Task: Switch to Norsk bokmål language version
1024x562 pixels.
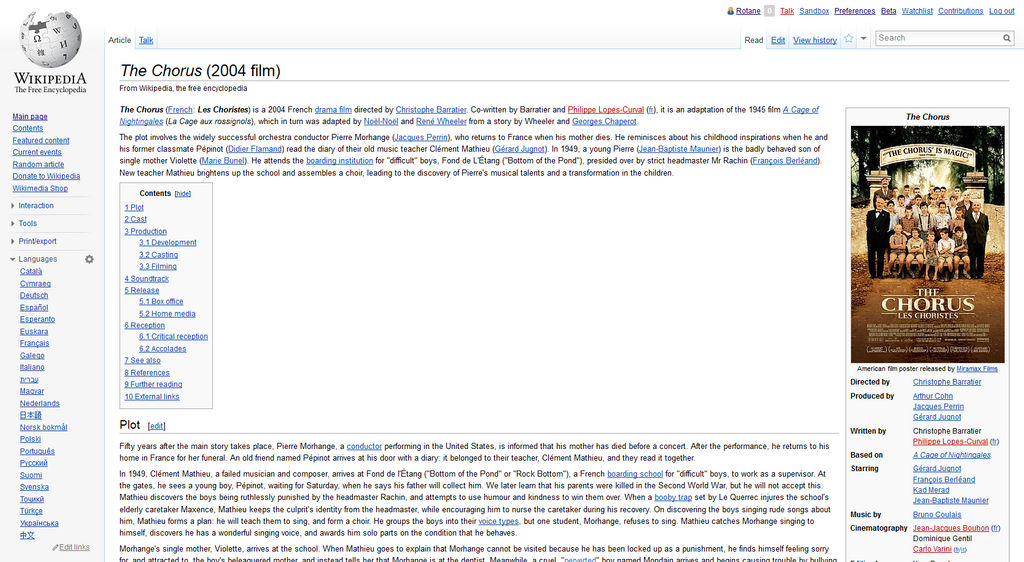Action: (43, 428)
